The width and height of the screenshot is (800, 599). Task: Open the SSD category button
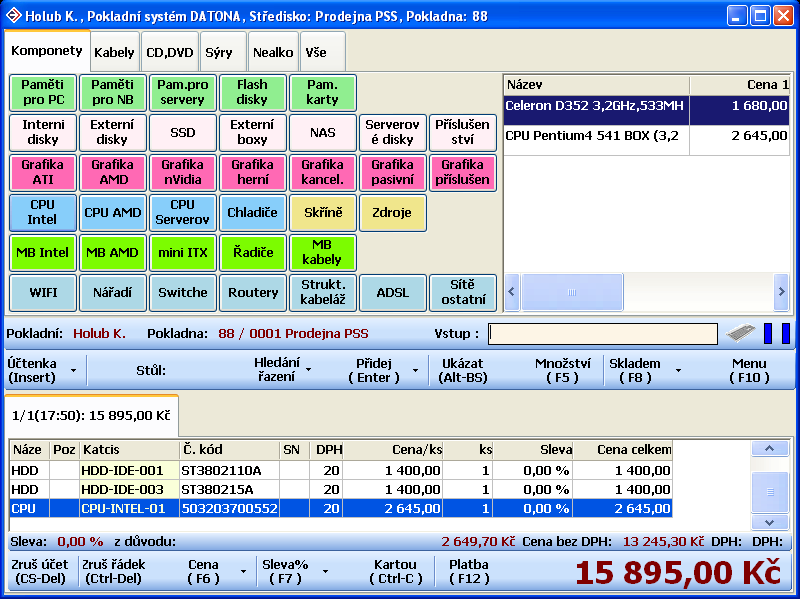tap(183, 133)
